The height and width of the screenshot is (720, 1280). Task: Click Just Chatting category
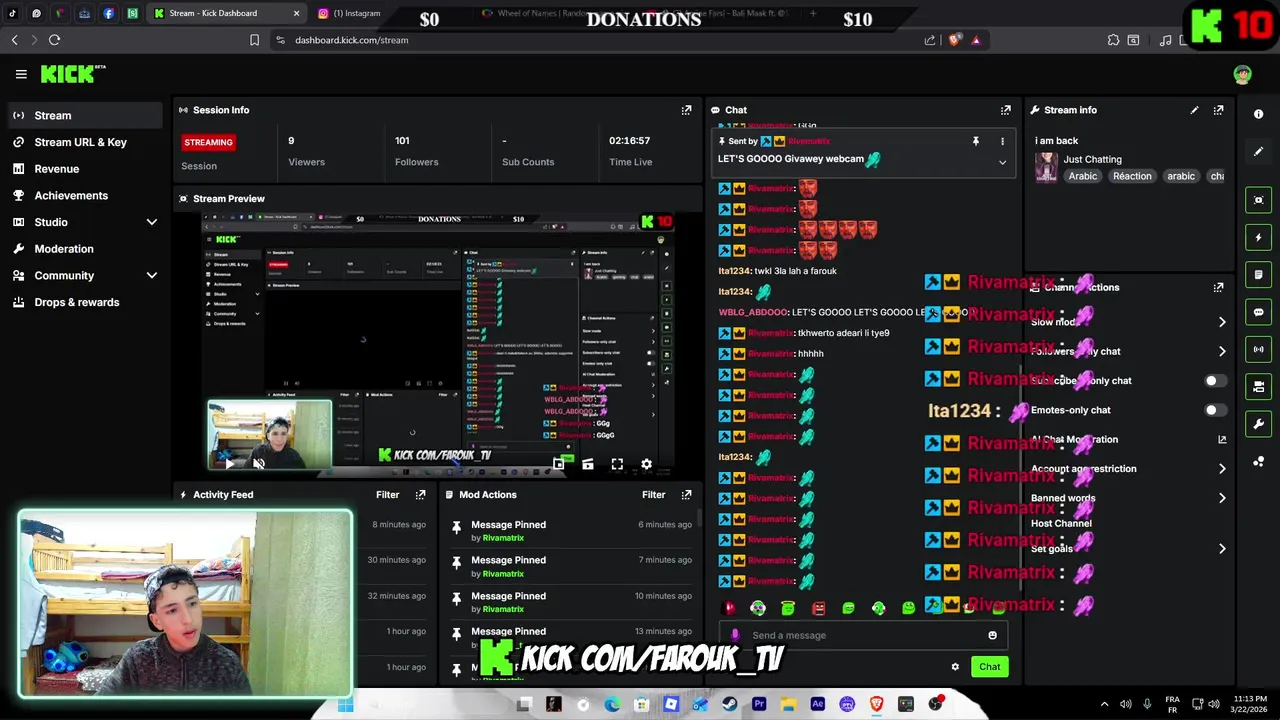1092,159
